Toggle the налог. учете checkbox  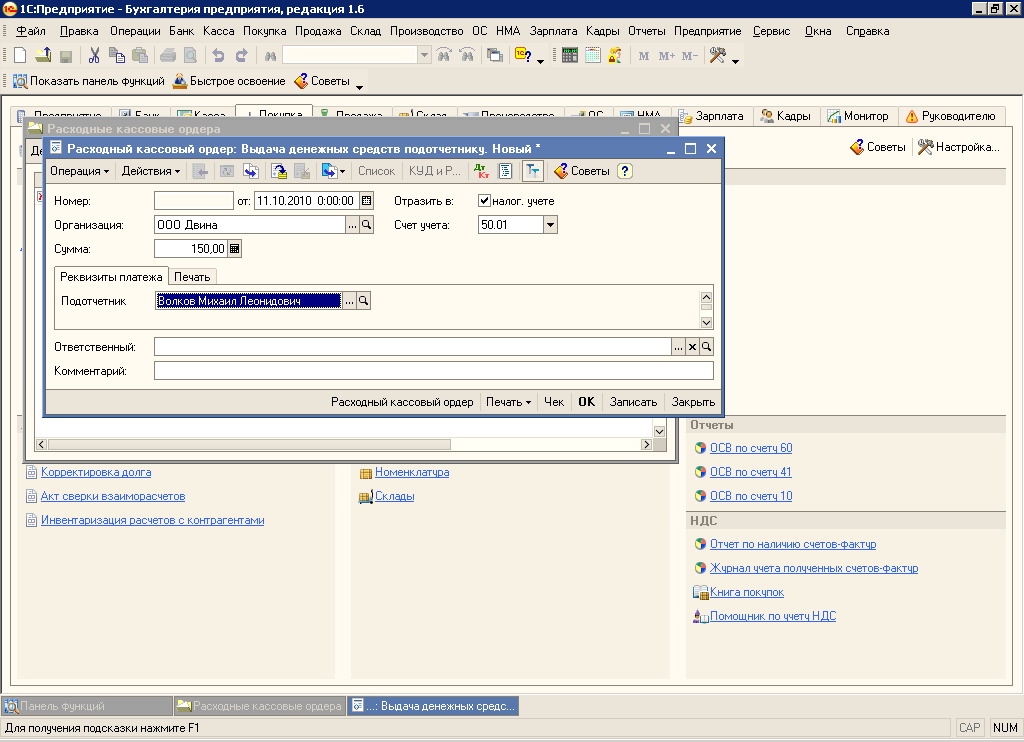tap(484, 201)
